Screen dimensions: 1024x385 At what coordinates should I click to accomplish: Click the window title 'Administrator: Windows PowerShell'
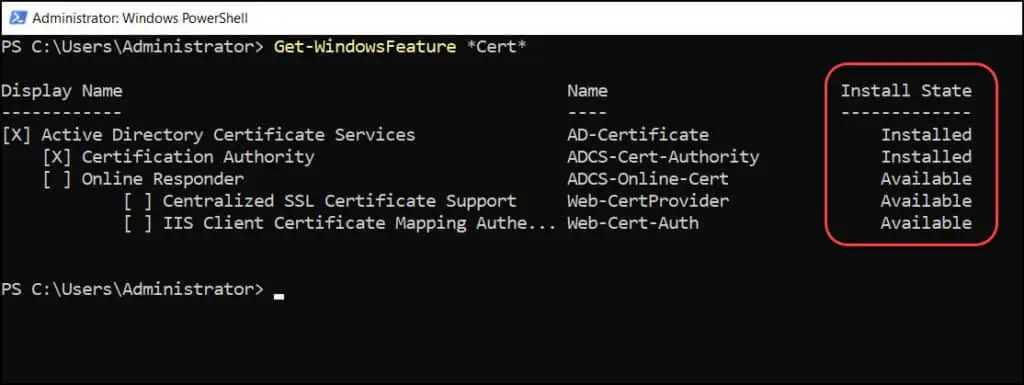pos(140,18)
